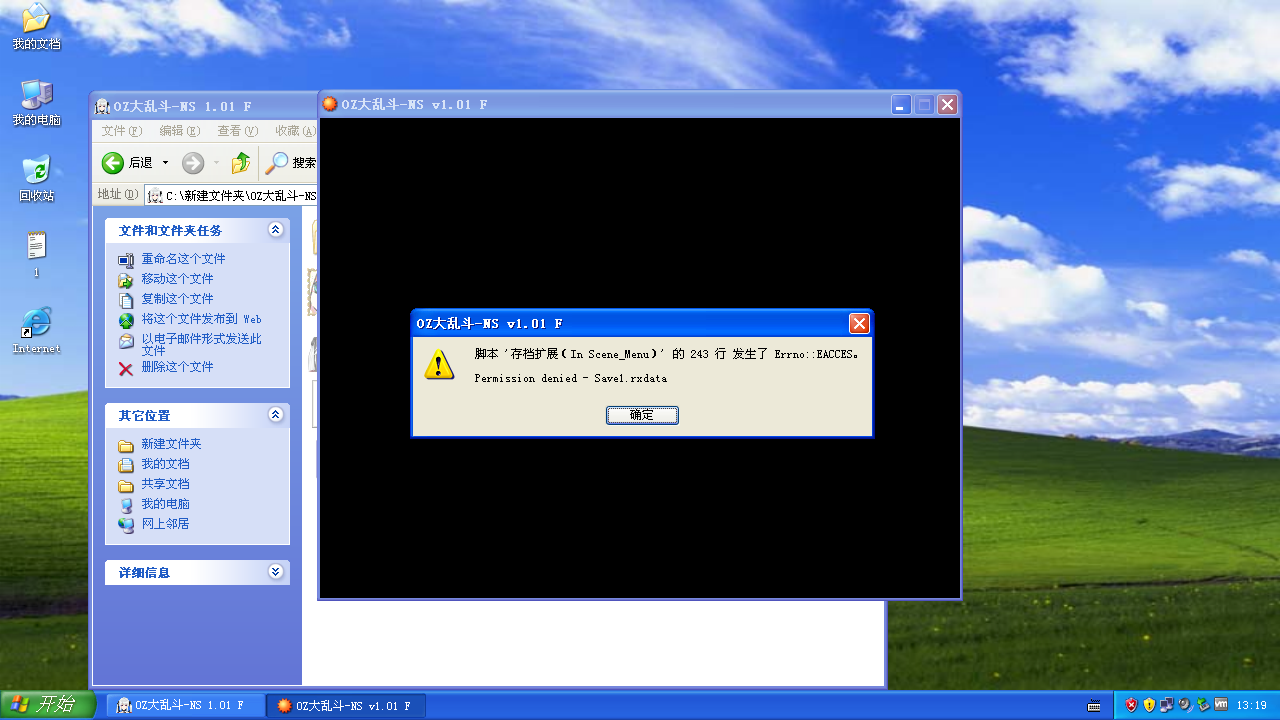
Task: Click the 以电子邮件形式发送此文件 link
Action: pyautogui.click(x=201, y=345)
